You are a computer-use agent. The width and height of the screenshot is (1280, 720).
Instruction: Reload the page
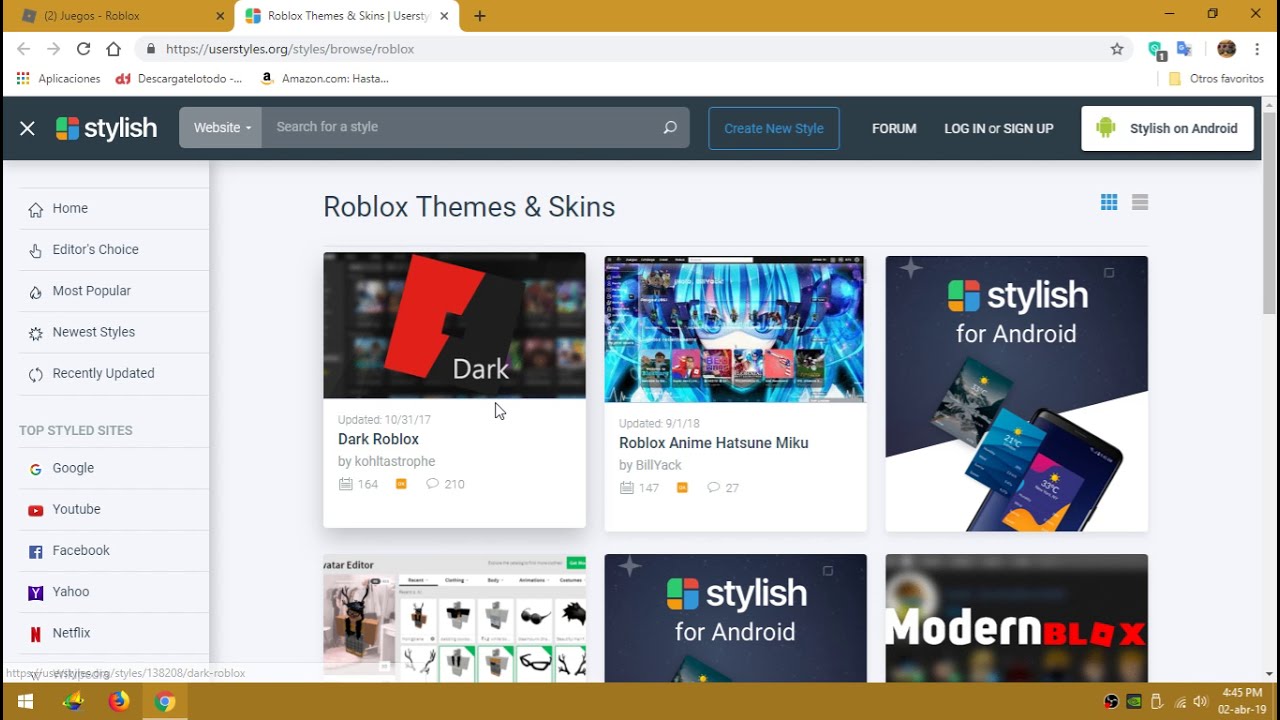click(x=84, y=49)
